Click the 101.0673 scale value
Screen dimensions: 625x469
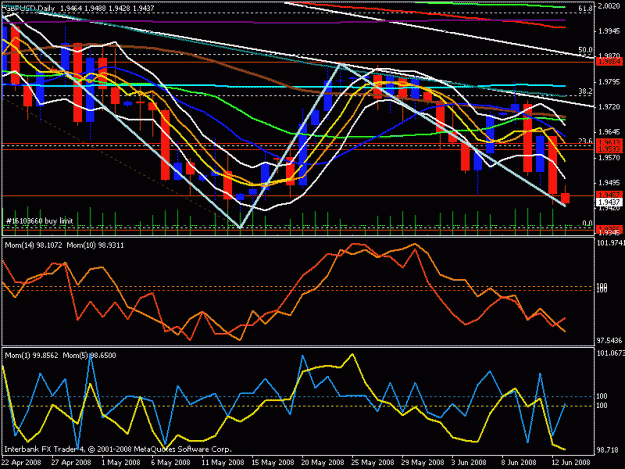click(x=610, y=353)
